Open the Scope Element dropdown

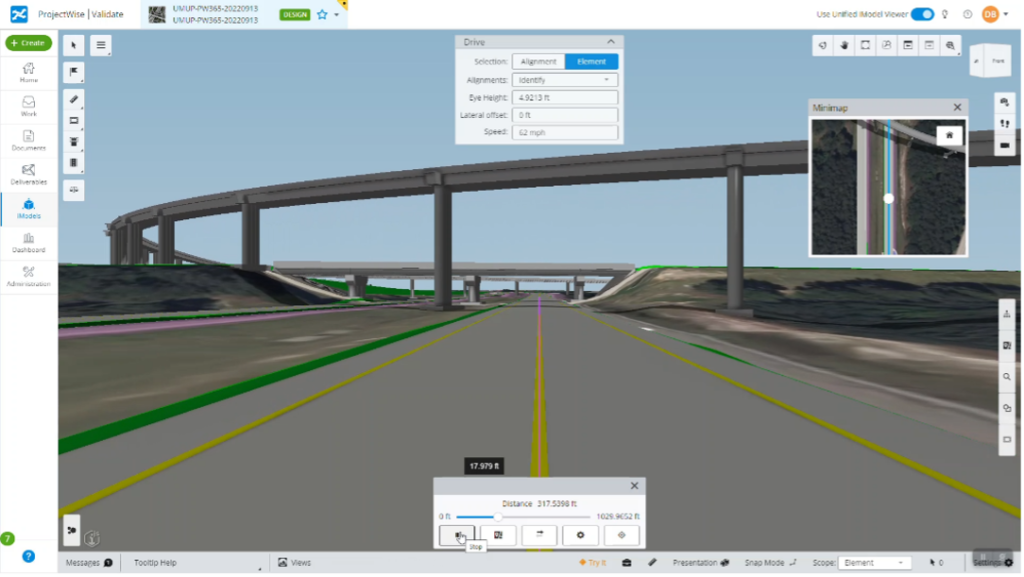point(876,562)
